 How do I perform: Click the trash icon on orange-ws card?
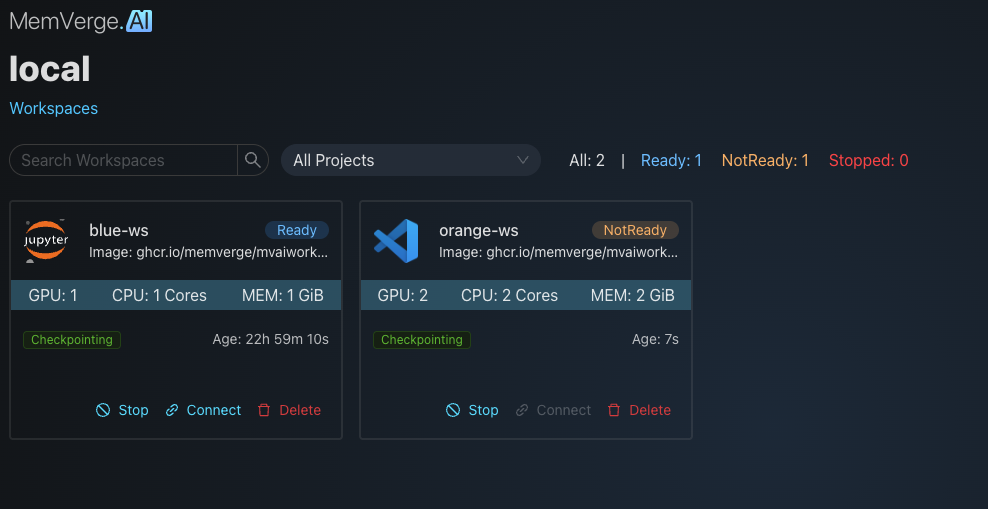tap(614, 410)
